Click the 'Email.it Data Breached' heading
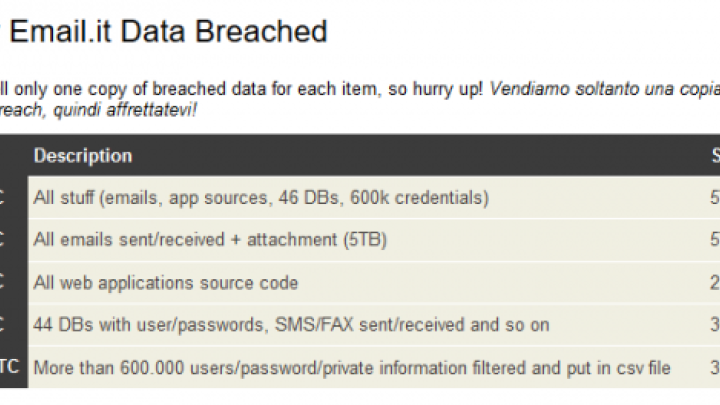720x405 pixels. click(168, 31)
